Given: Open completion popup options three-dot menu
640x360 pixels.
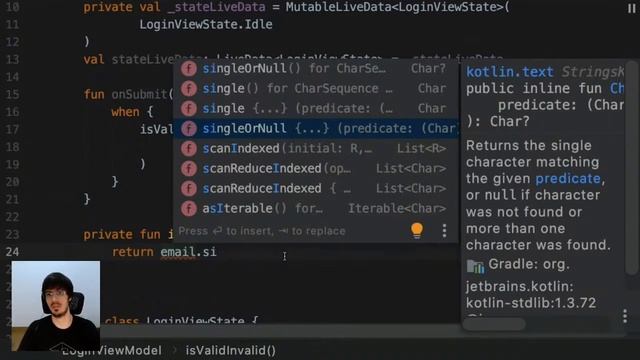Looking at the screenshot, I should [x=444, y=231].
